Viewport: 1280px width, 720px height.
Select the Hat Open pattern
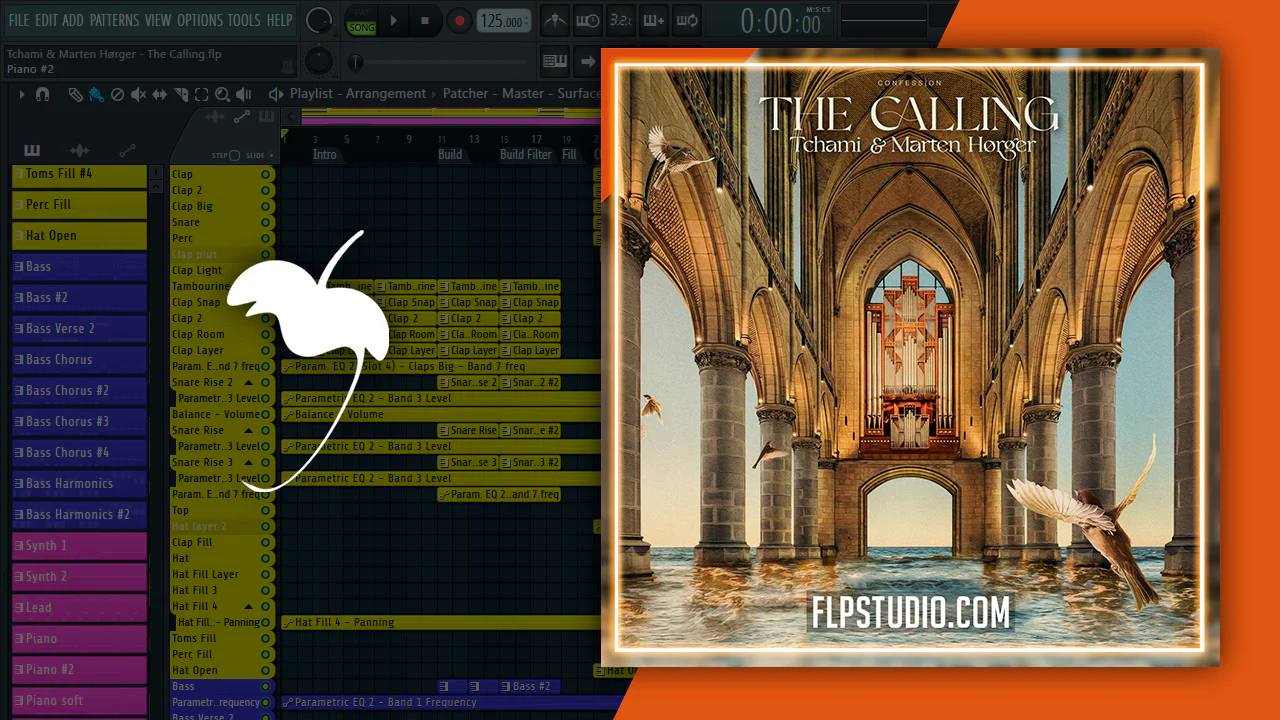pos(79,236)
